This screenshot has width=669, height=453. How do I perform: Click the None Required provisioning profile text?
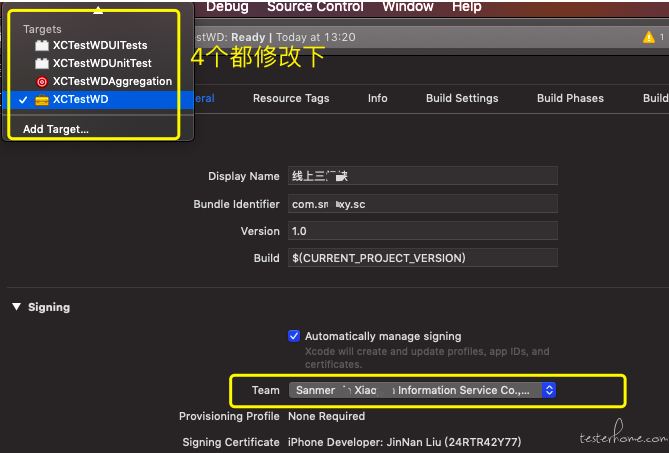pyautogui.click(x=326, y=416)
